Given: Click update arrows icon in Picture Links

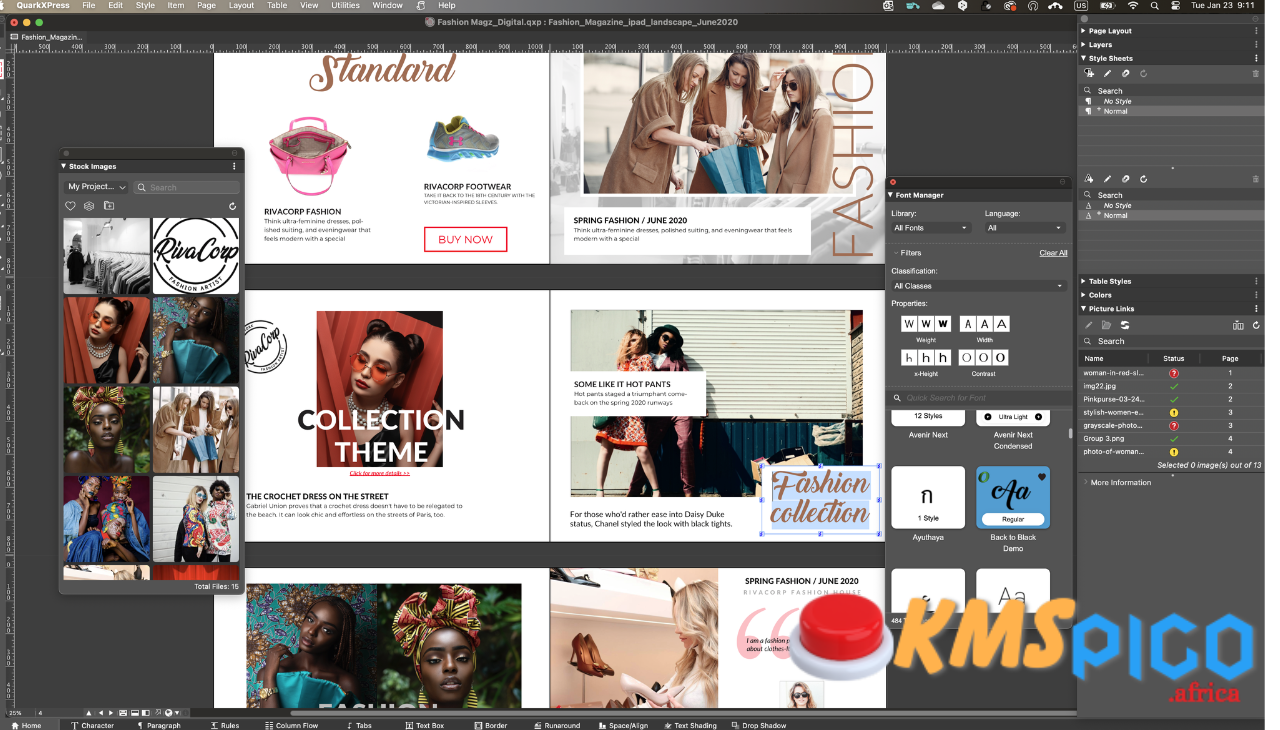Looking at the screenshot, I should pos(1125,325).
